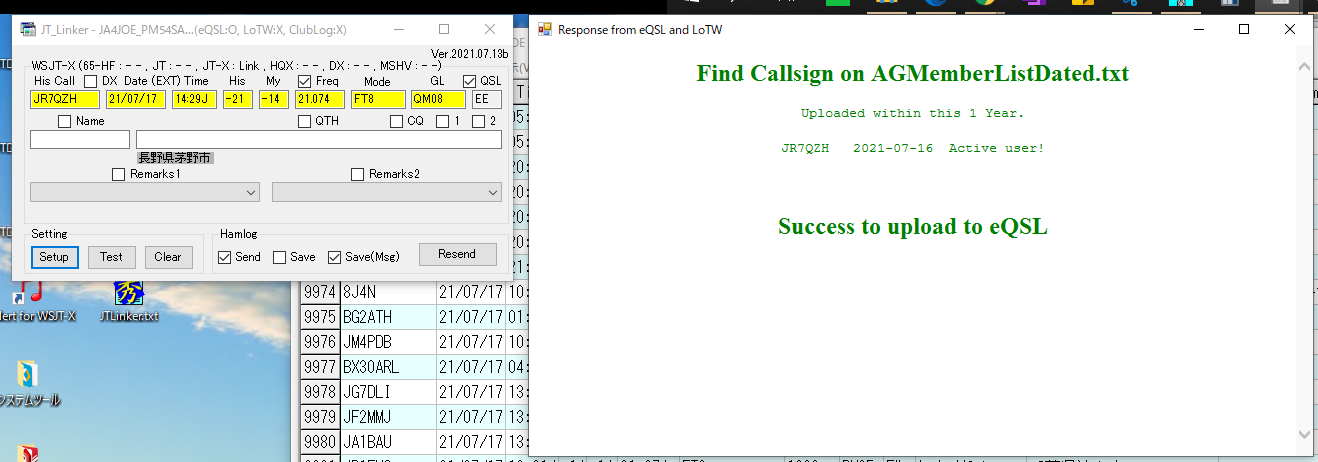Click the Clear button
Viewport: 1318px width, 462px height.
[x=168, y=257]
